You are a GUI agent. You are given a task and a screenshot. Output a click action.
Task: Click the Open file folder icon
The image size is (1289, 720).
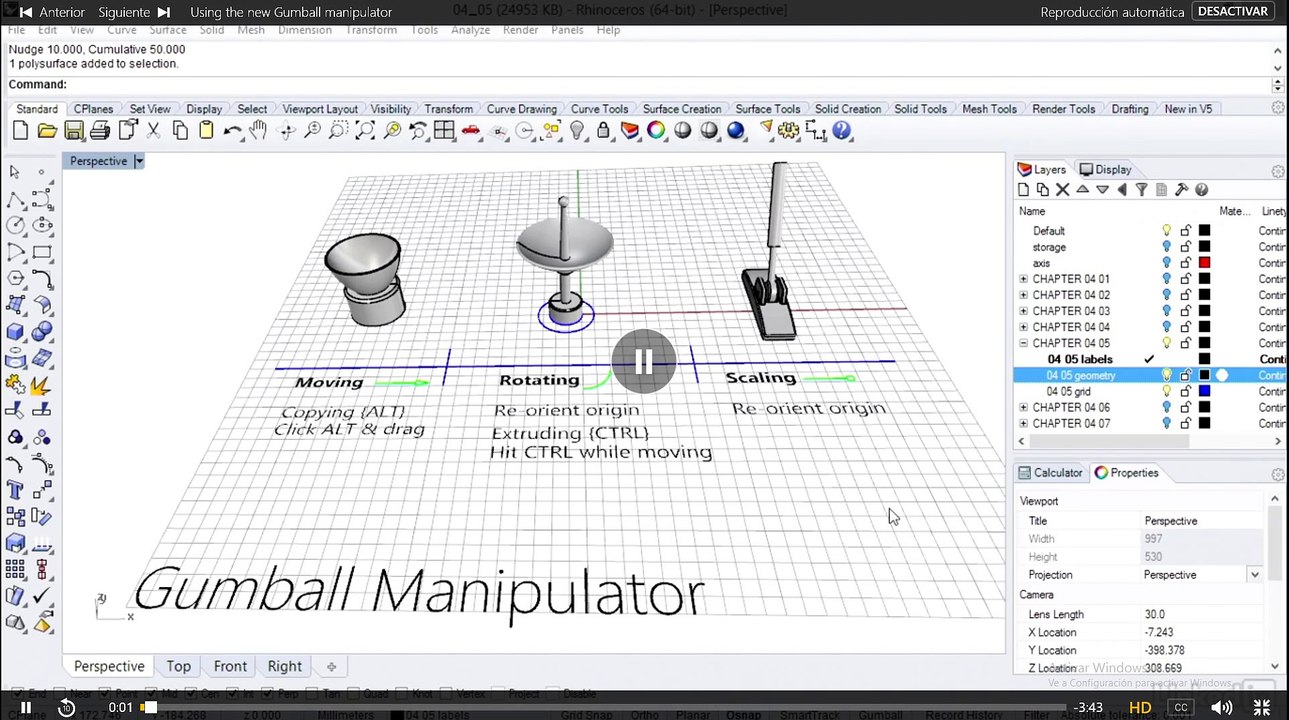(x=47, y=131)
